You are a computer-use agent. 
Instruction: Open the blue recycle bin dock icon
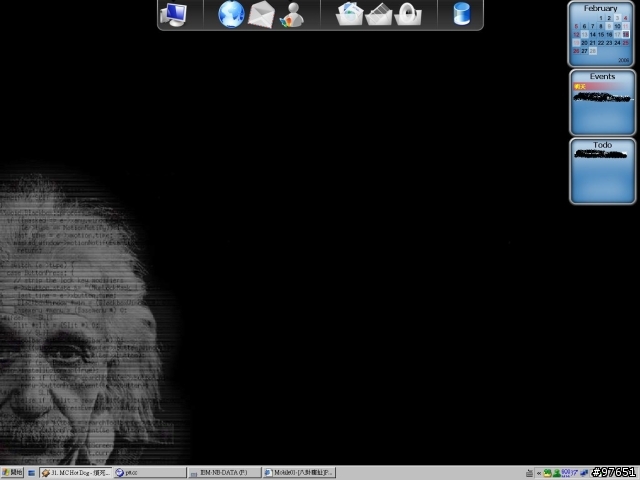[462, 14]
